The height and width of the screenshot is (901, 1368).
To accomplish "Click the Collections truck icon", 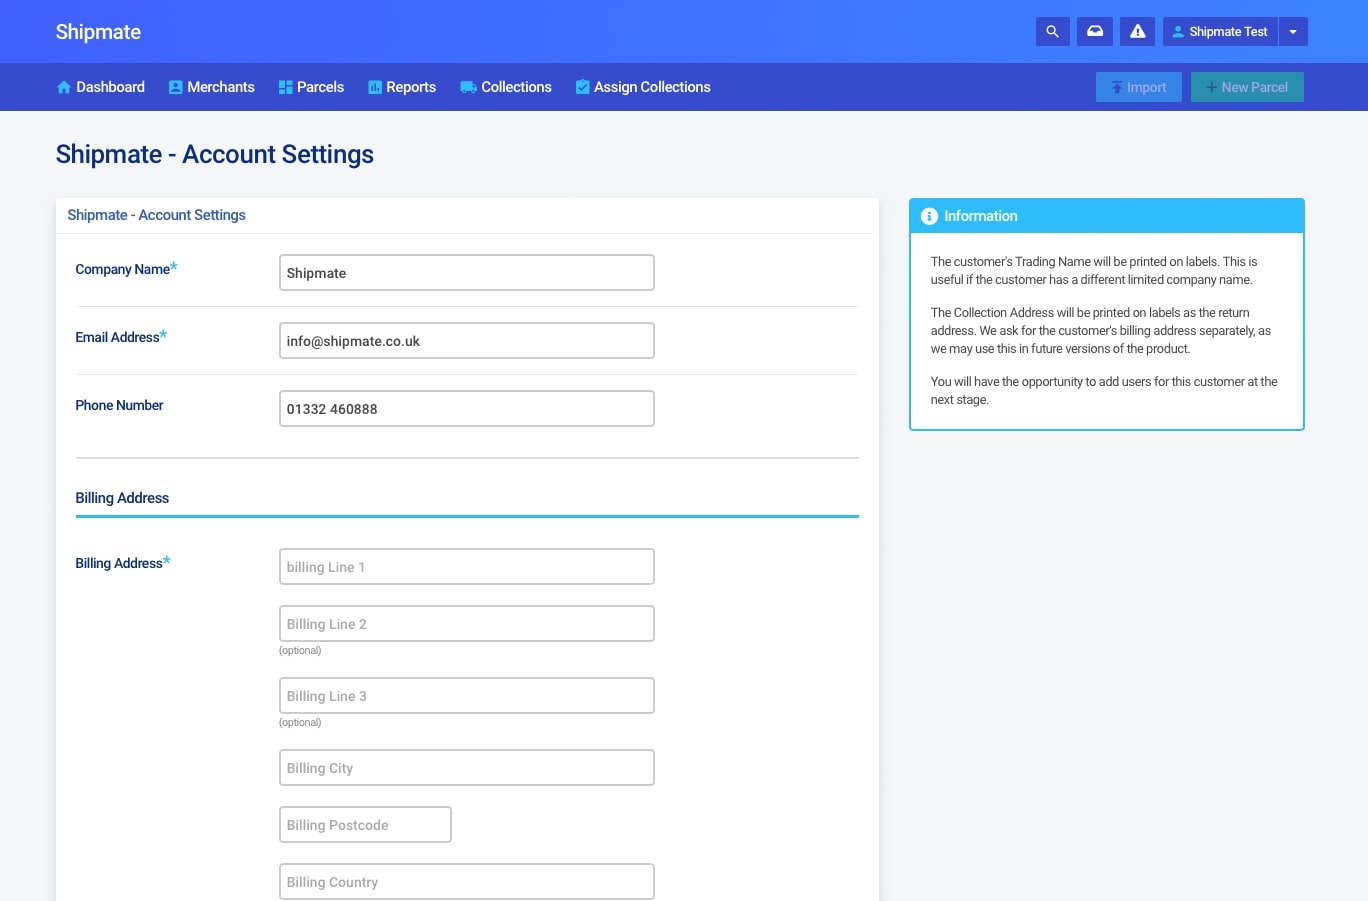I will (x=468, y=87).
